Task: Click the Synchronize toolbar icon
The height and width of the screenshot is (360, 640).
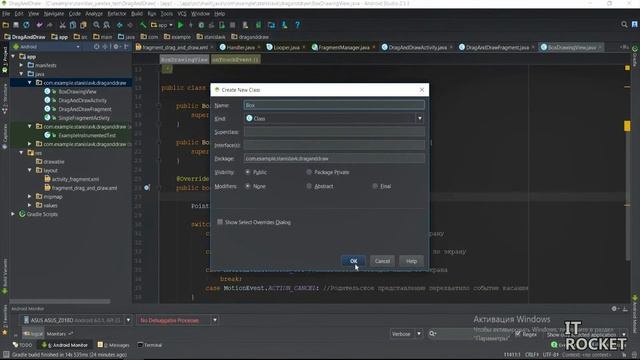Action: 27,25
